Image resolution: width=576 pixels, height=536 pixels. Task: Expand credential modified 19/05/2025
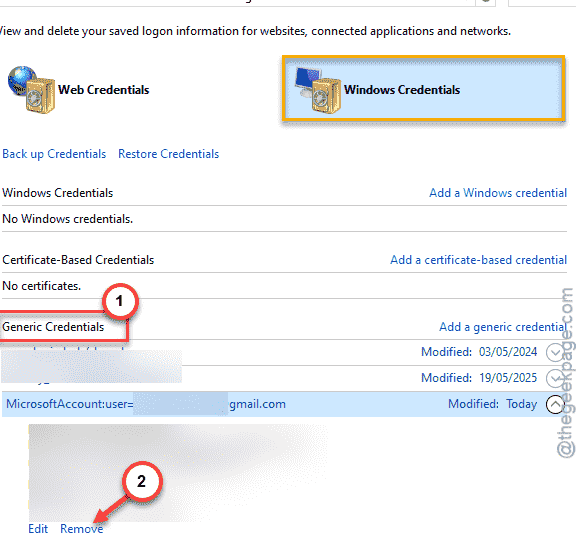554,378
